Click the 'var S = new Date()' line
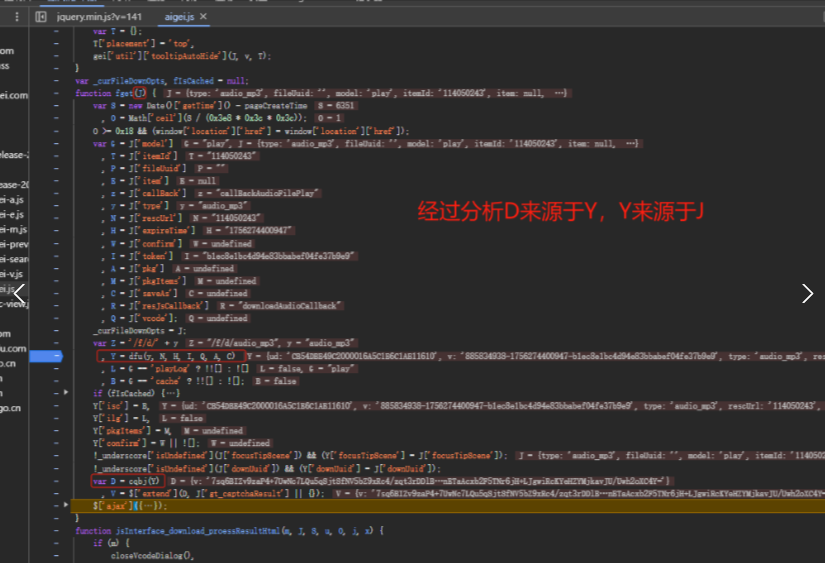 click(200, 105)
